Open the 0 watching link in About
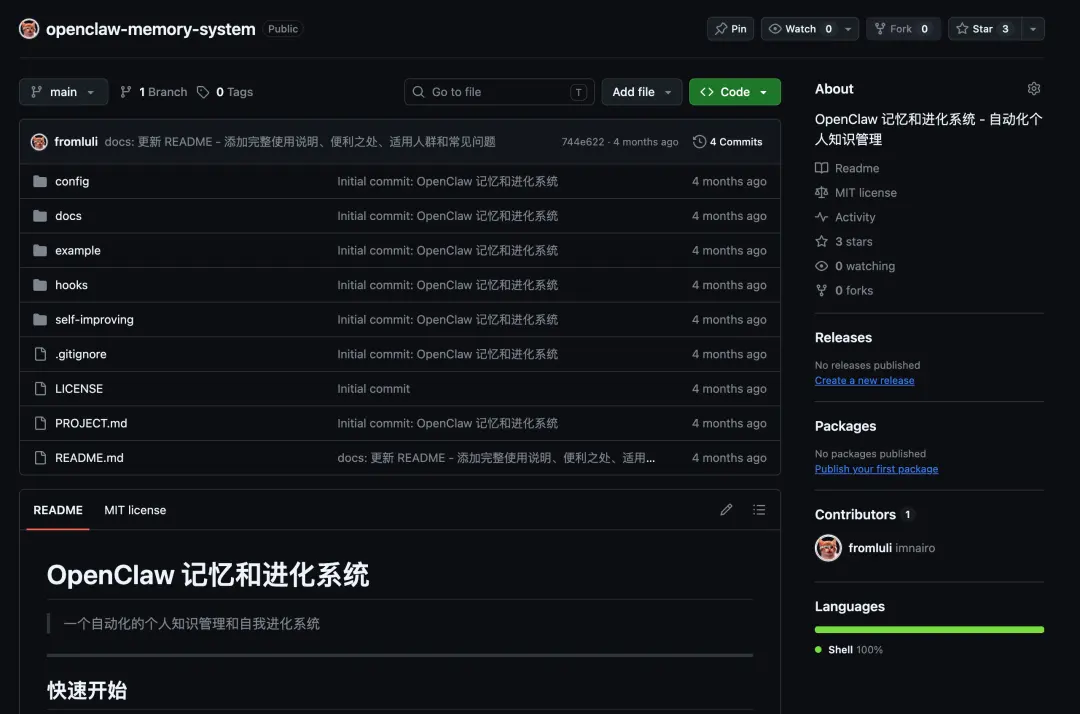This screenshot has height=714, width=1080. pyautogui.click(x=864, y=266)
